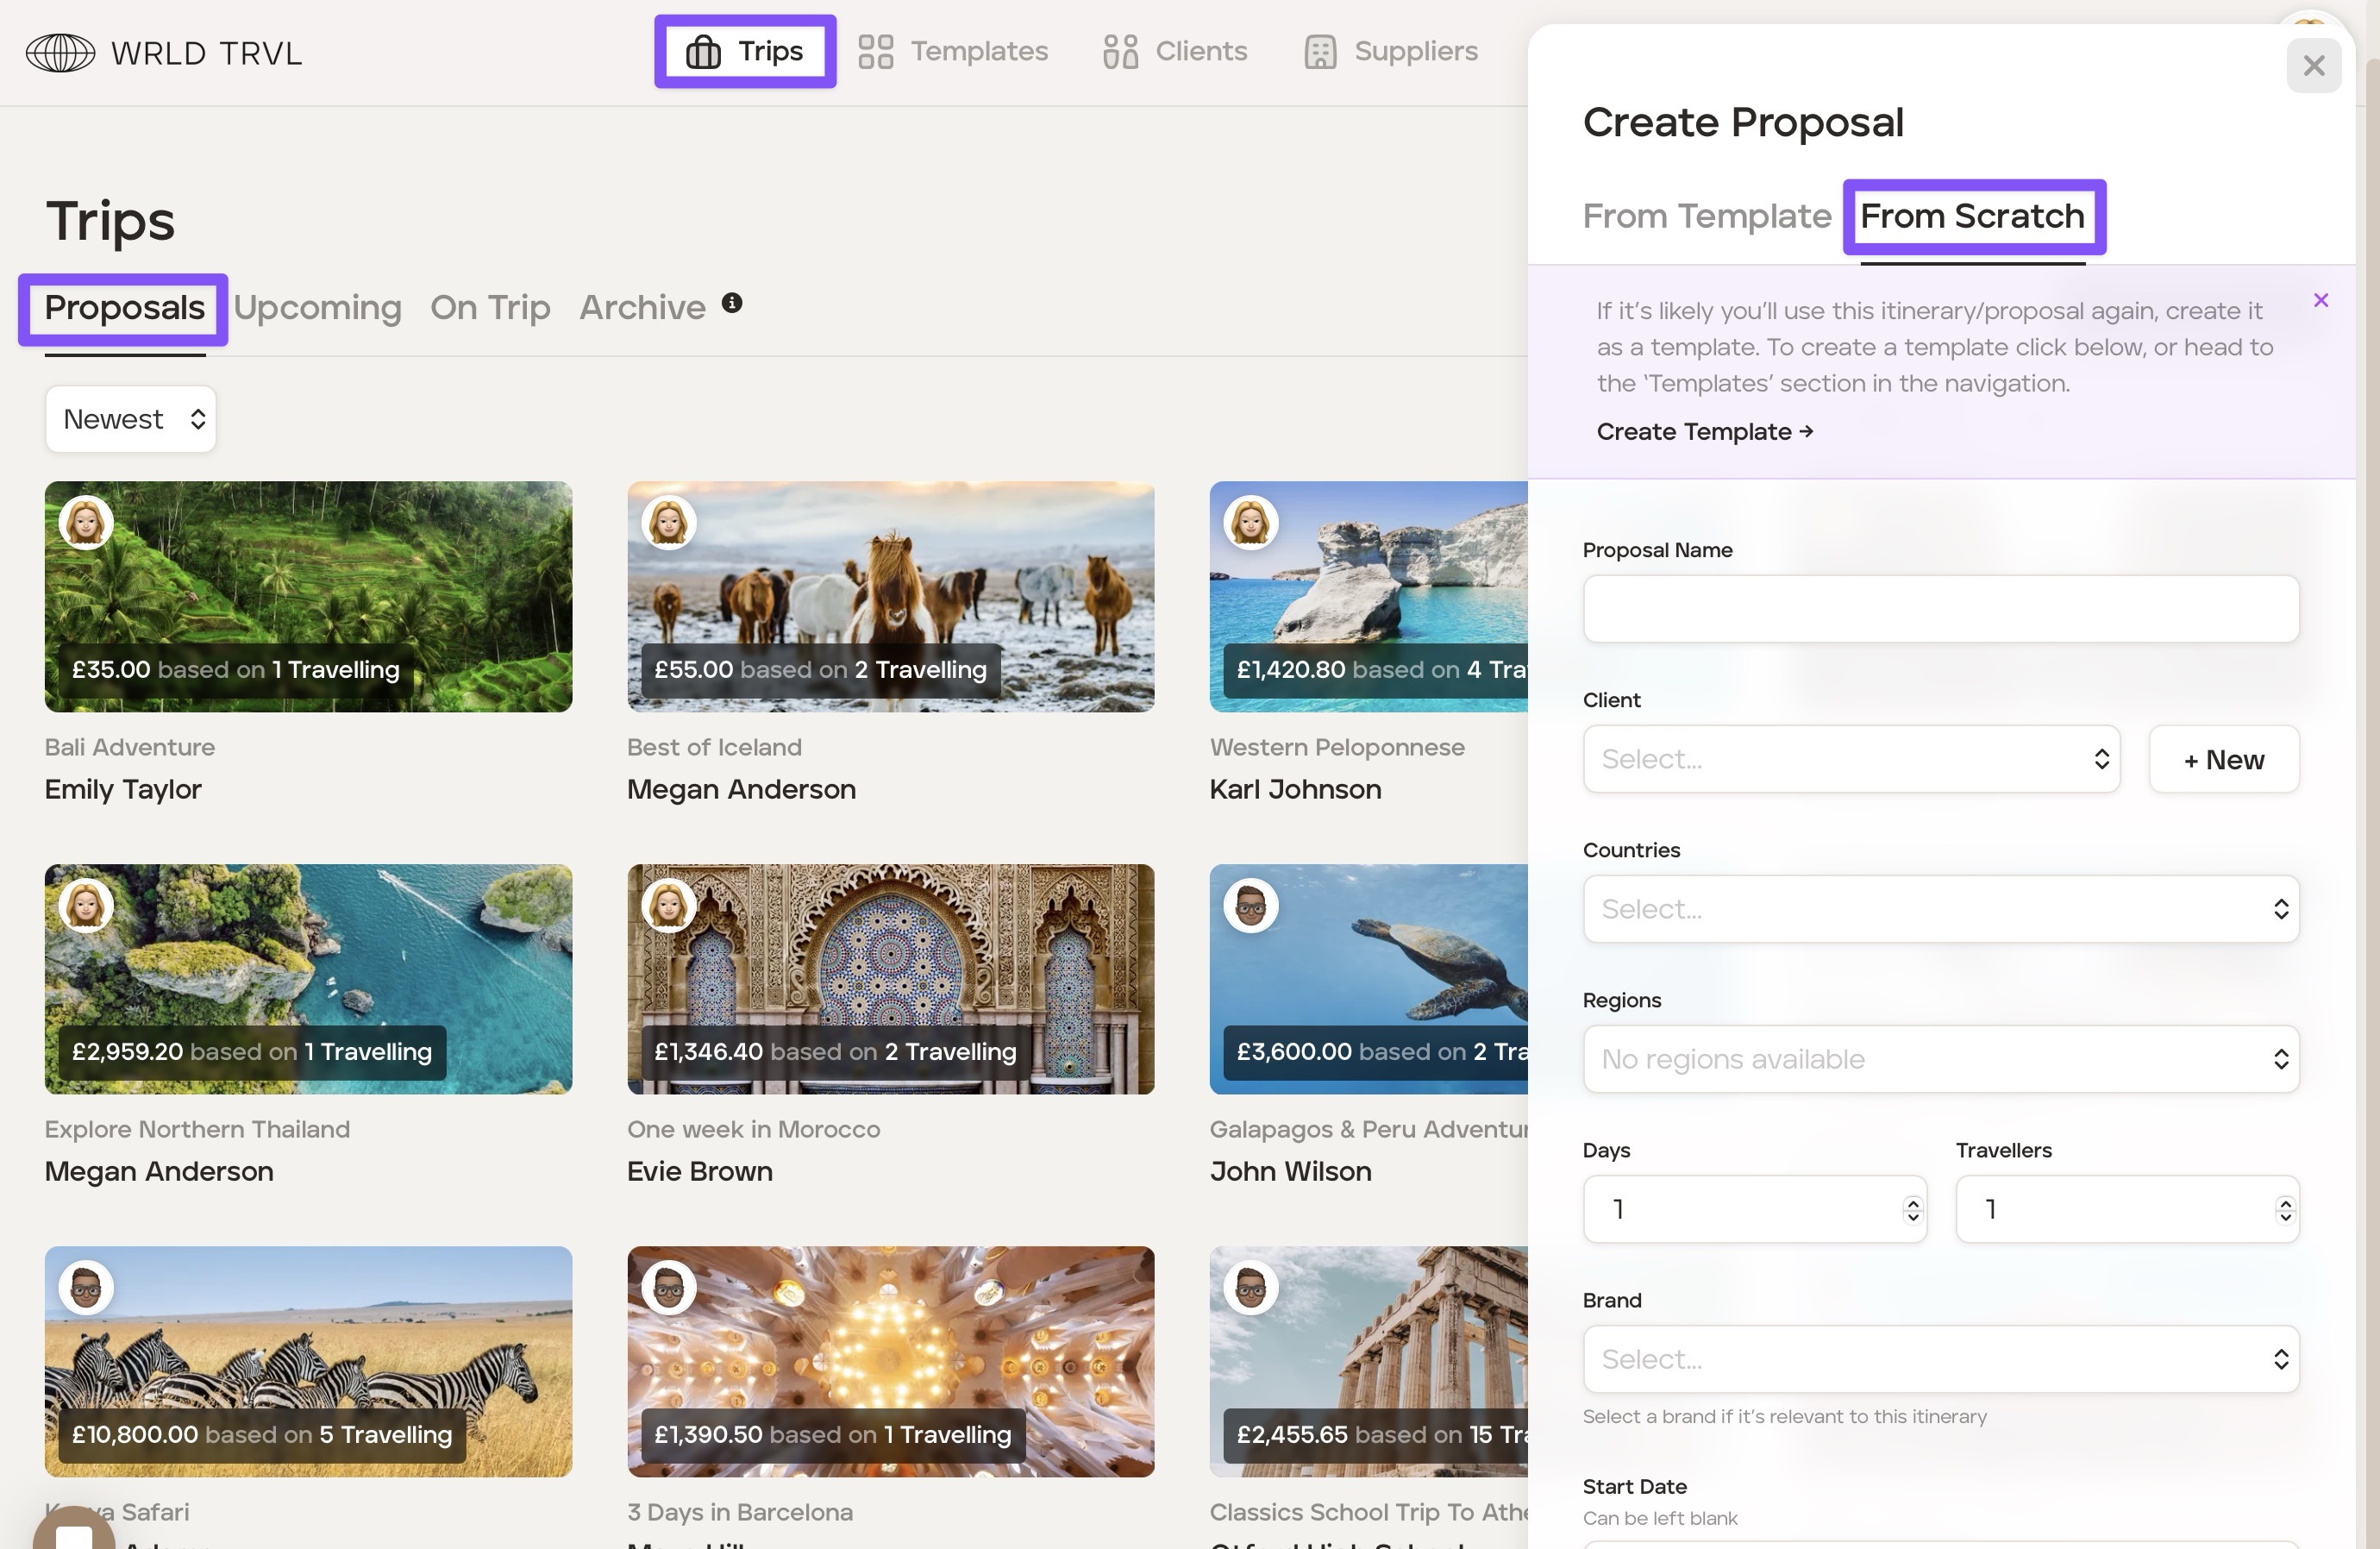Switch to the Upcoming trips tab
This screenshot has width=2380, height=1549.
pyautogui.click(x=318, y=307)
